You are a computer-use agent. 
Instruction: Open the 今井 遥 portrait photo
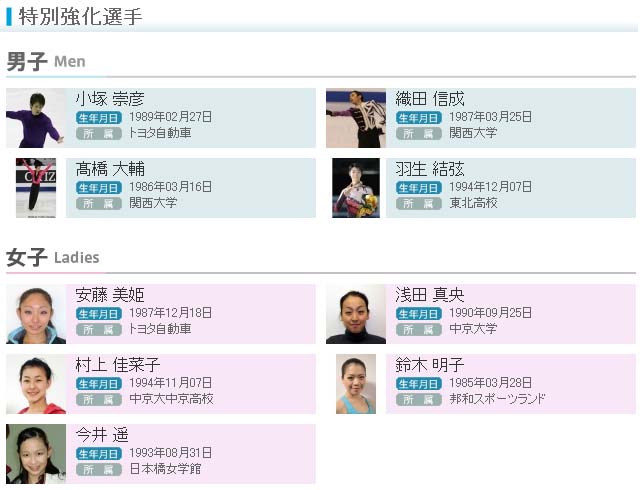click(35, 454)
